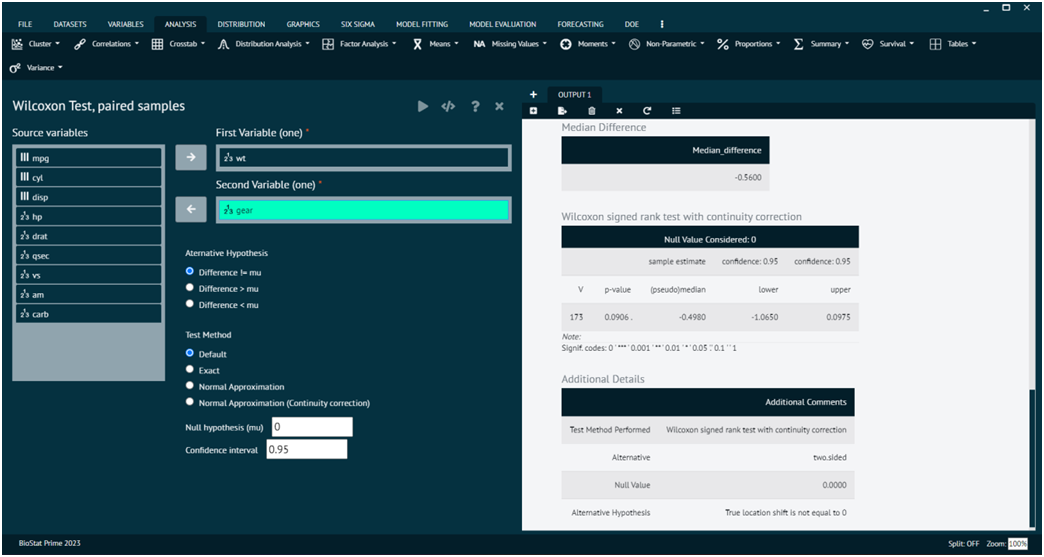Switch to the MODEL FITTING tab

[x=422, y=25]
